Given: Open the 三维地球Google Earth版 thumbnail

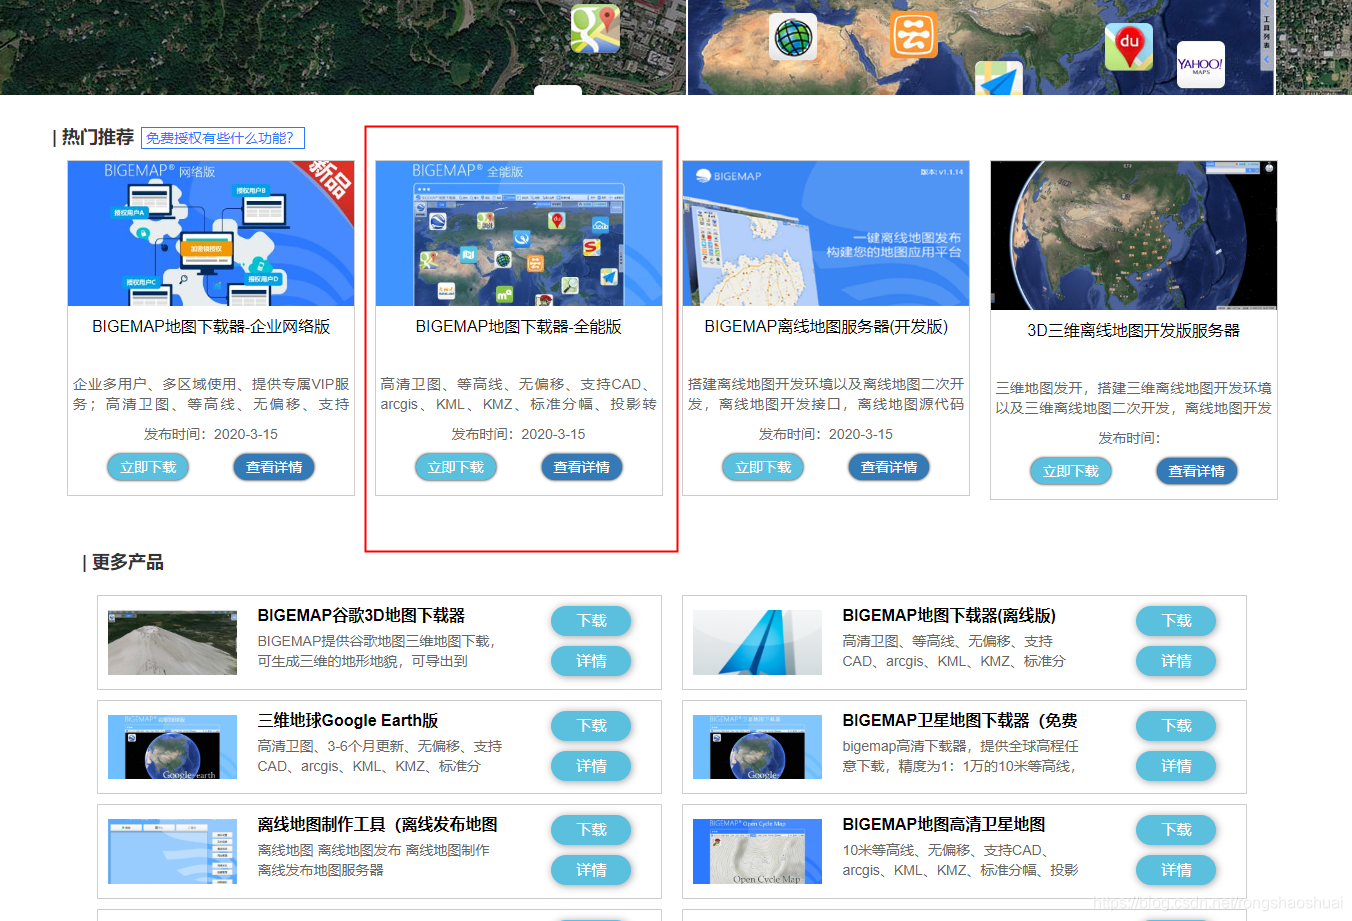Looking at the screenshot, I should tap(172, 747).
